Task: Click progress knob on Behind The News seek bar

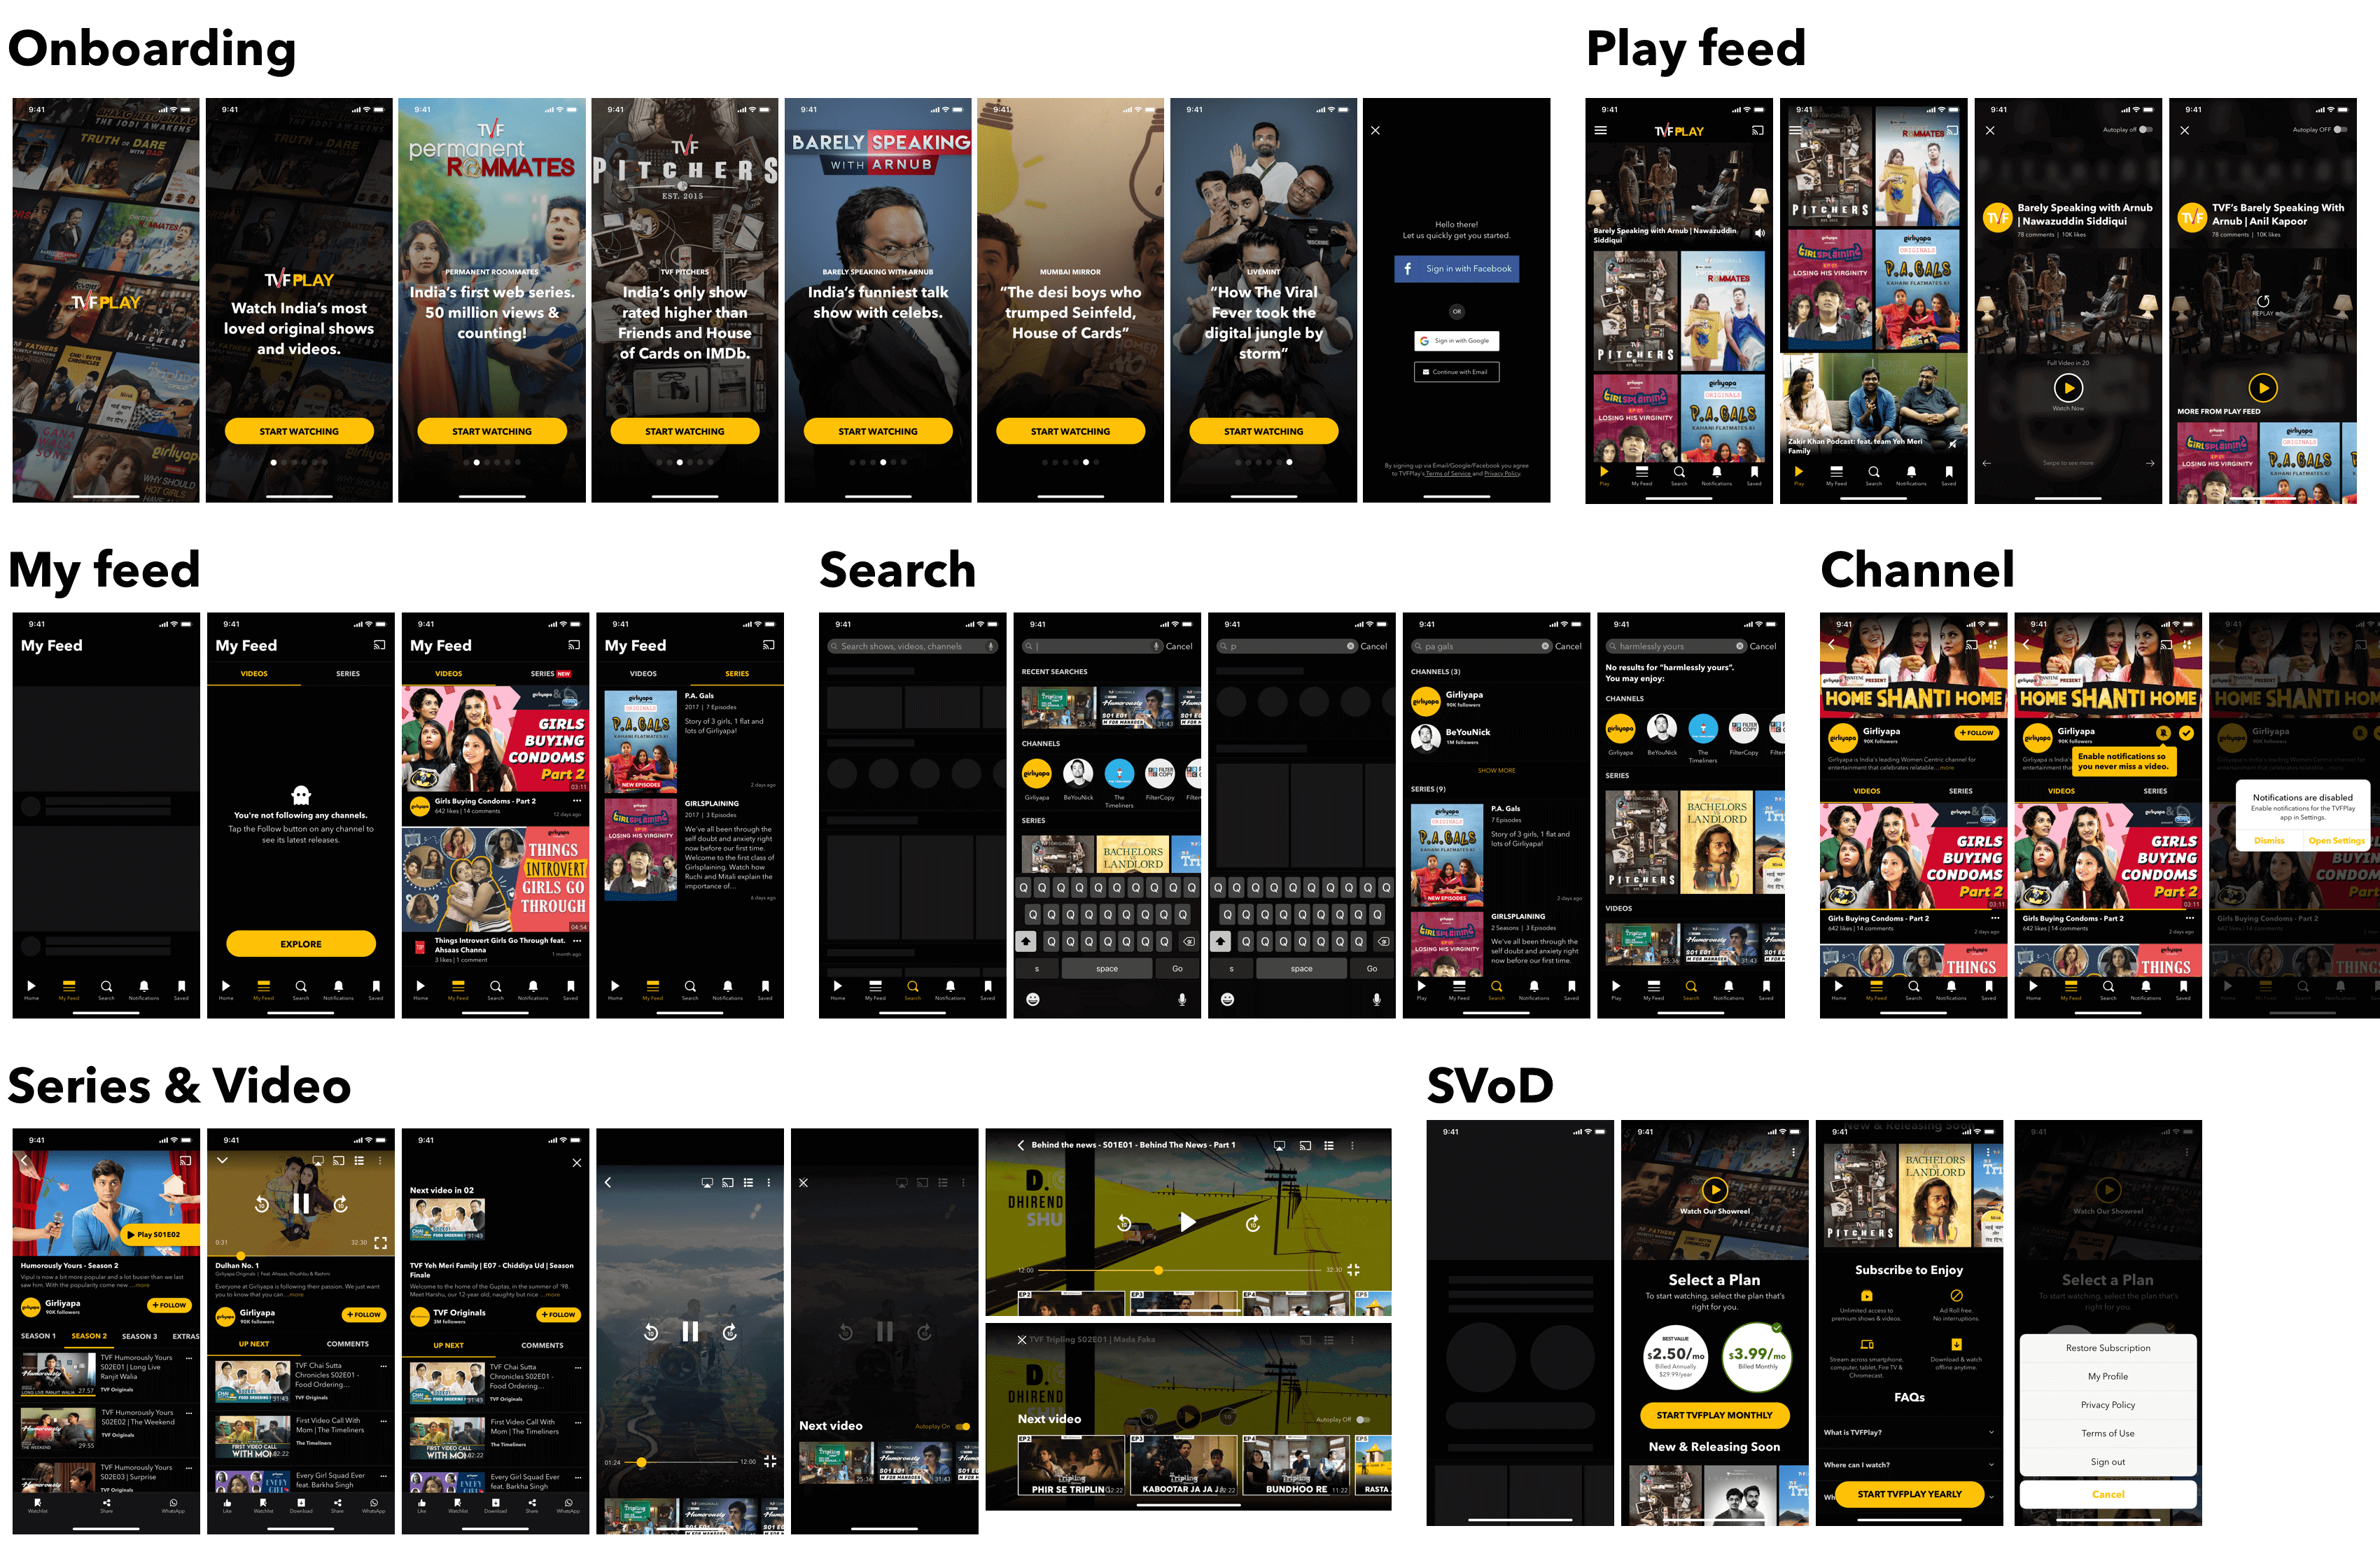Action: (1158, 1270)
